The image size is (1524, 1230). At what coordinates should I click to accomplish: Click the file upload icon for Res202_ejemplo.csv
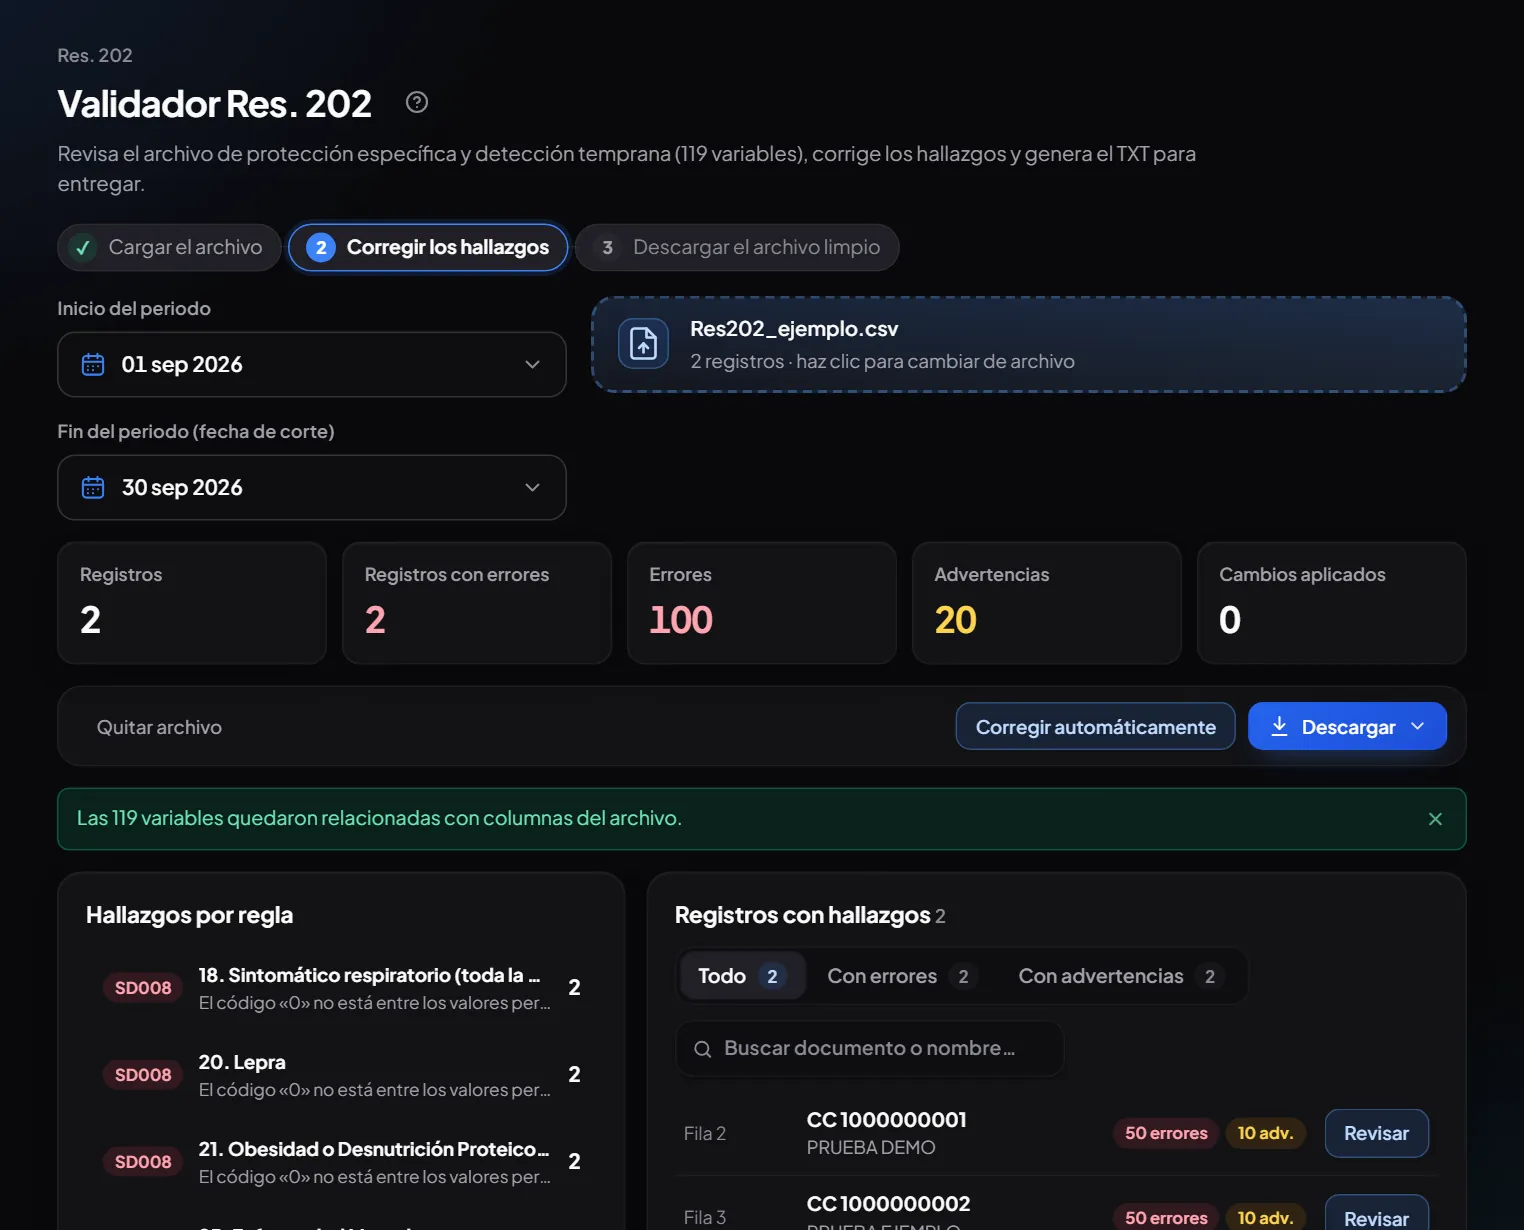click(643, 344)
